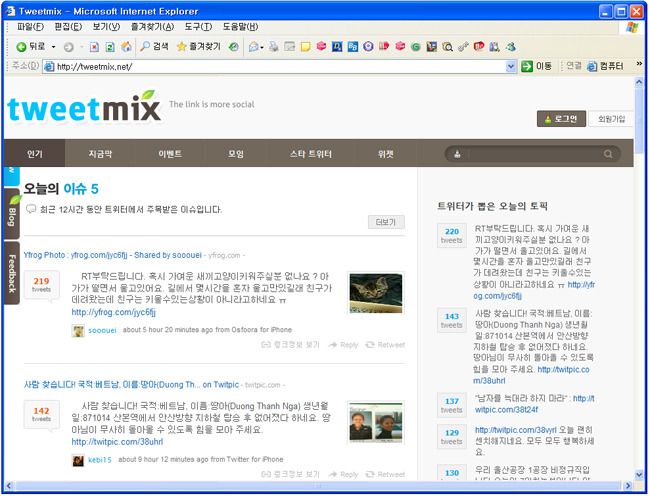Click the horizontal scrollbar right arrow
This screenshot has width=650, height=496.
click(628, 485)
